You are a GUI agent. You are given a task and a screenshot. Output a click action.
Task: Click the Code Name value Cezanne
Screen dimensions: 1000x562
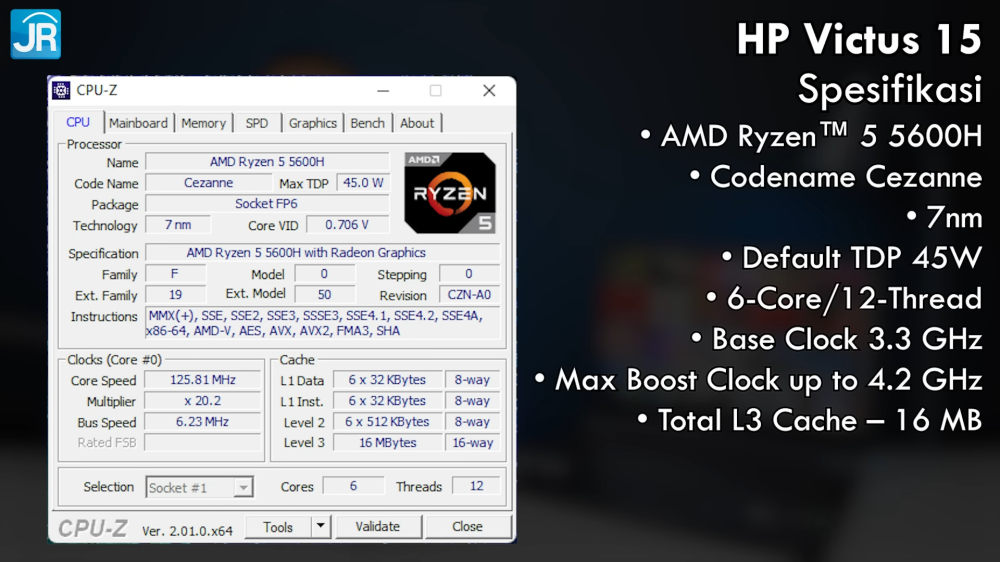209,183
